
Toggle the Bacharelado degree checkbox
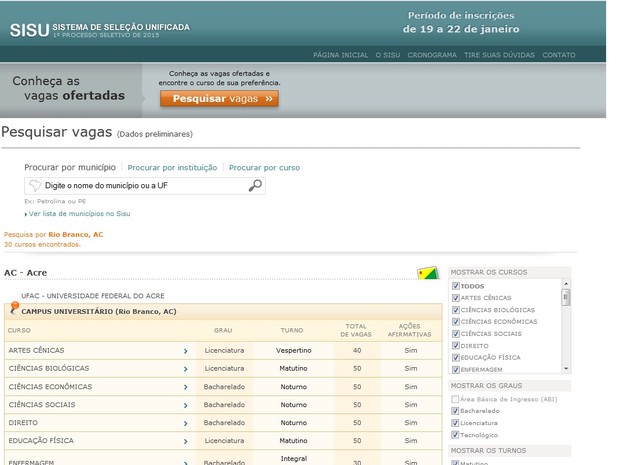(x=456, y=411)
